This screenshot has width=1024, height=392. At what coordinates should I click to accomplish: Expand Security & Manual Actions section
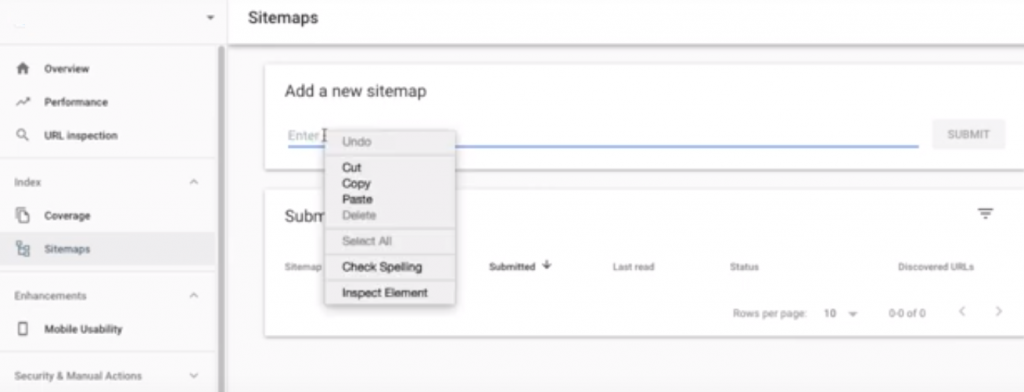click(193, 376)
